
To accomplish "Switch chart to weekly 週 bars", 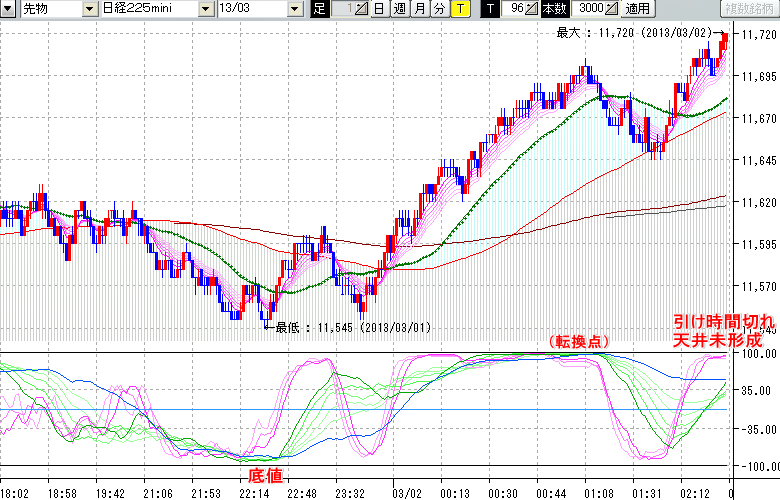I will click(x=400, y=9).
